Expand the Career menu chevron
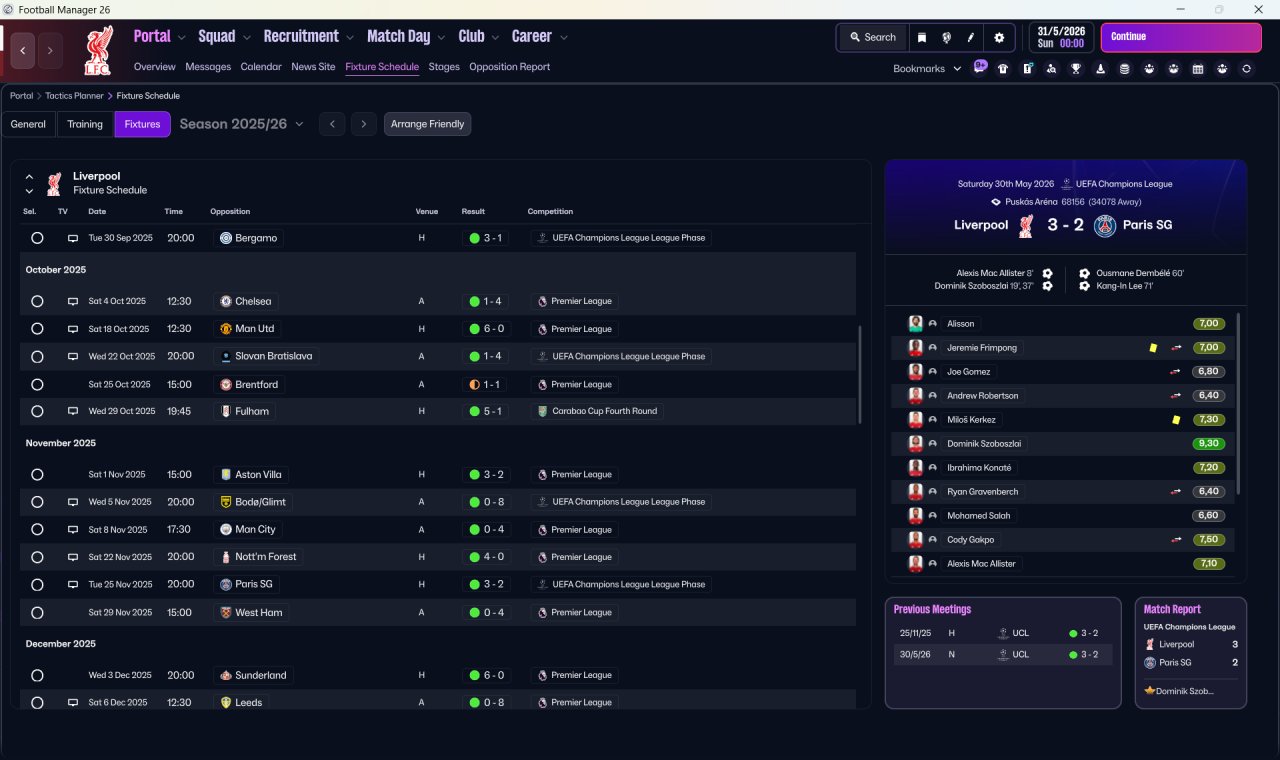The height and width of the screenshot is (760, 1280). 563,38
